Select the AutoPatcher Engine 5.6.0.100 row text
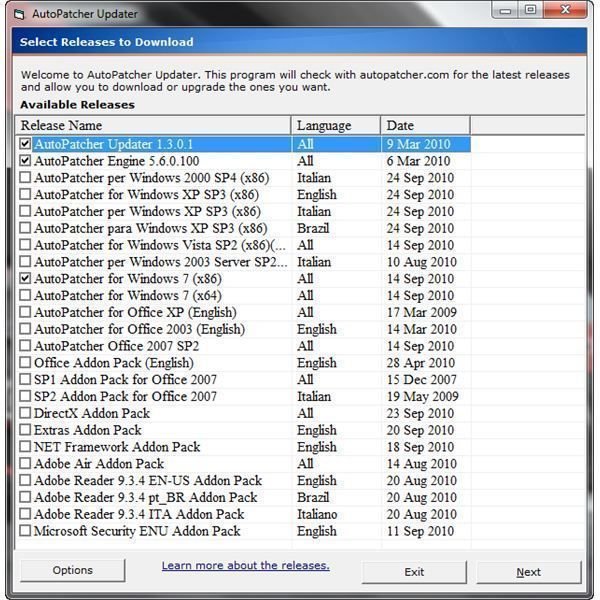This screenshot has height=600, width=600. 117,161
